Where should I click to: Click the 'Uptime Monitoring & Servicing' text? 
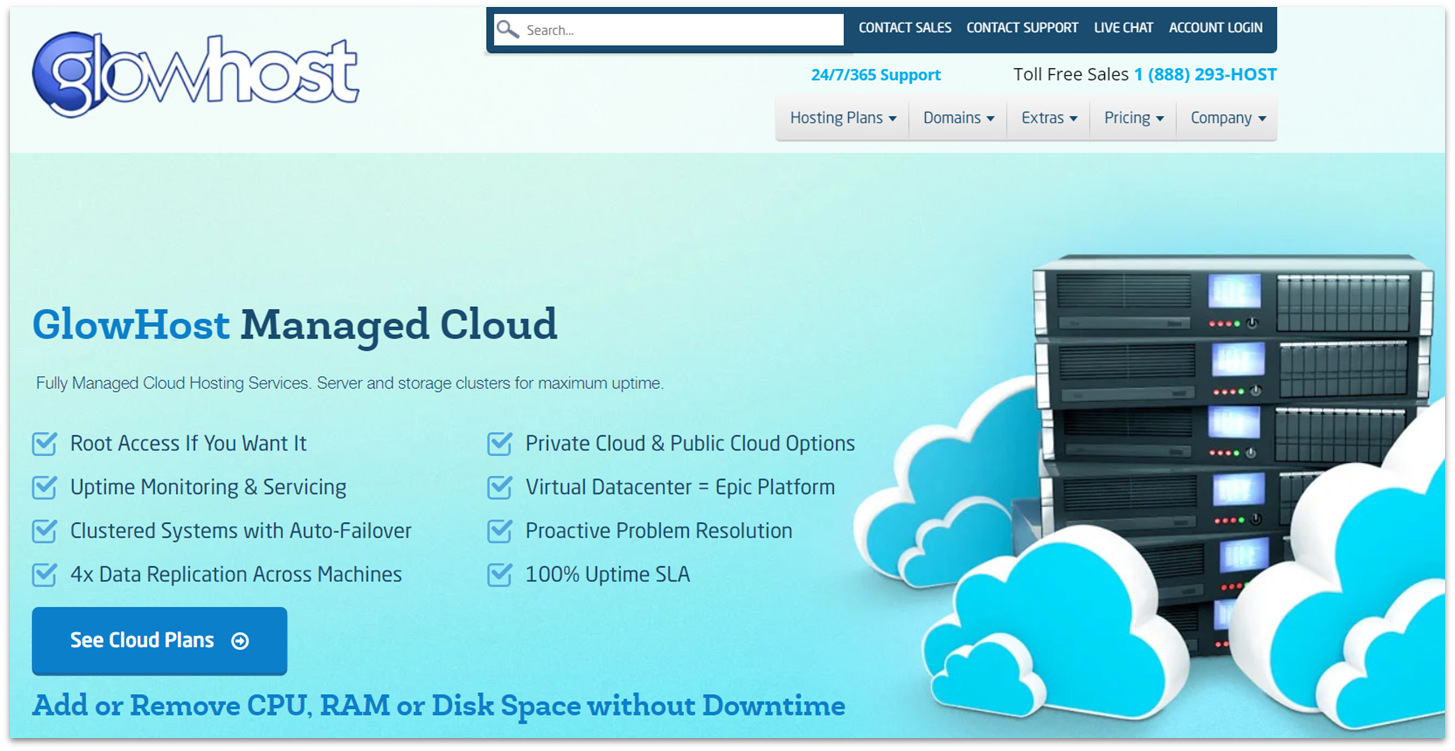[208, 487]
